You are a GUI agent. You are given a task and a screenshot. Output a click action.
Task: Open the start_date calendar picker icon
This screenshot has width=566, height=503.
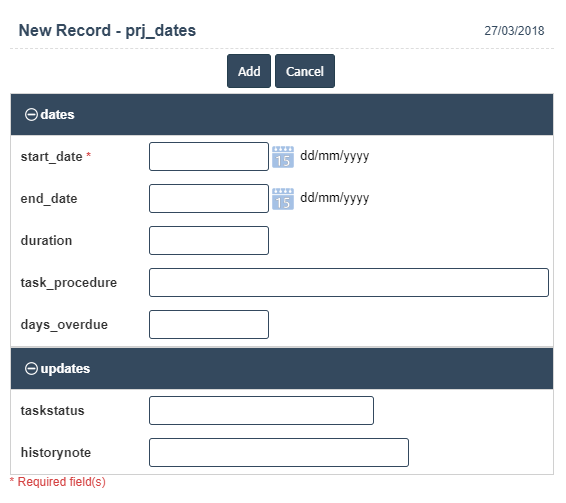click(283, 157)
